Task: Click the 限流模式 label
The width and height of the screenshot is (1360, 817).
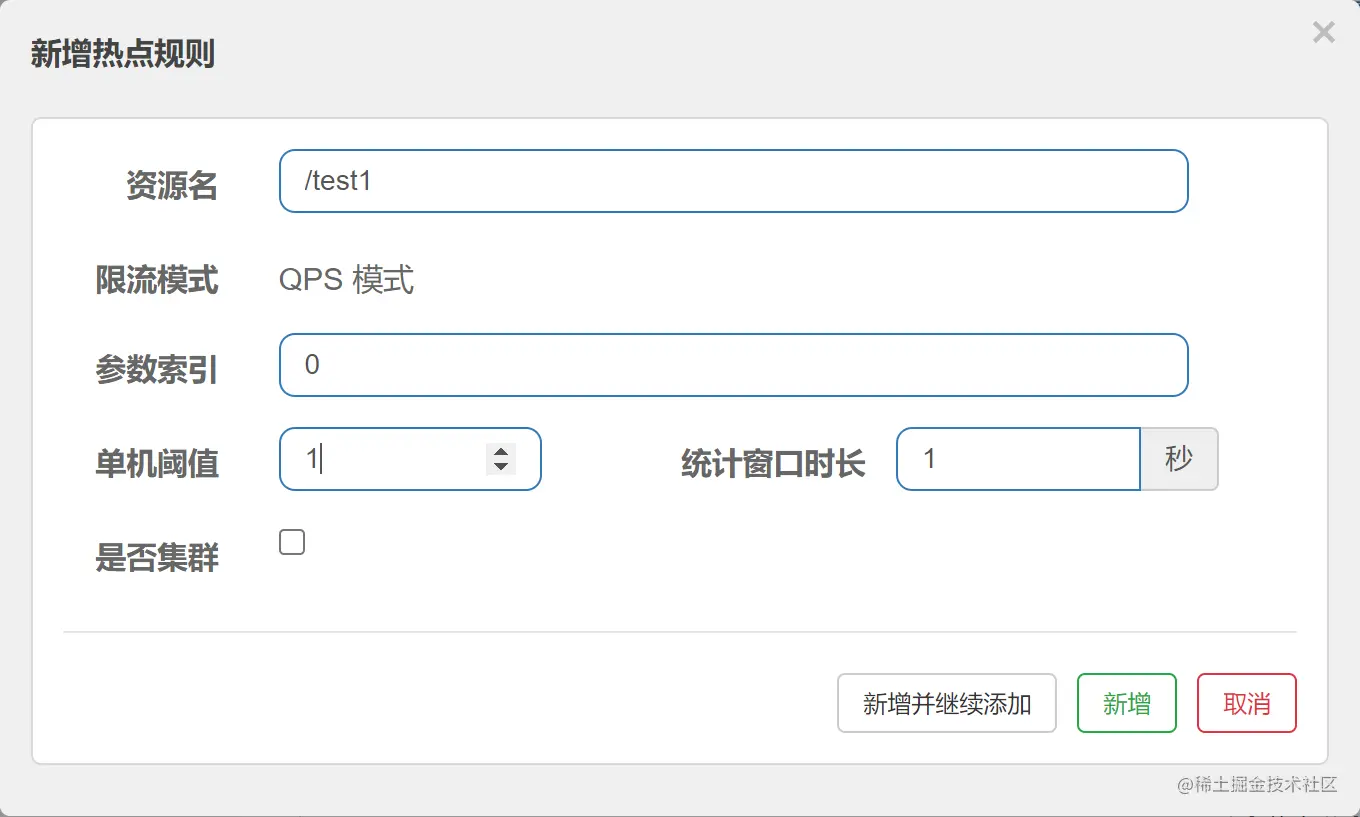Action: [157, 280]
